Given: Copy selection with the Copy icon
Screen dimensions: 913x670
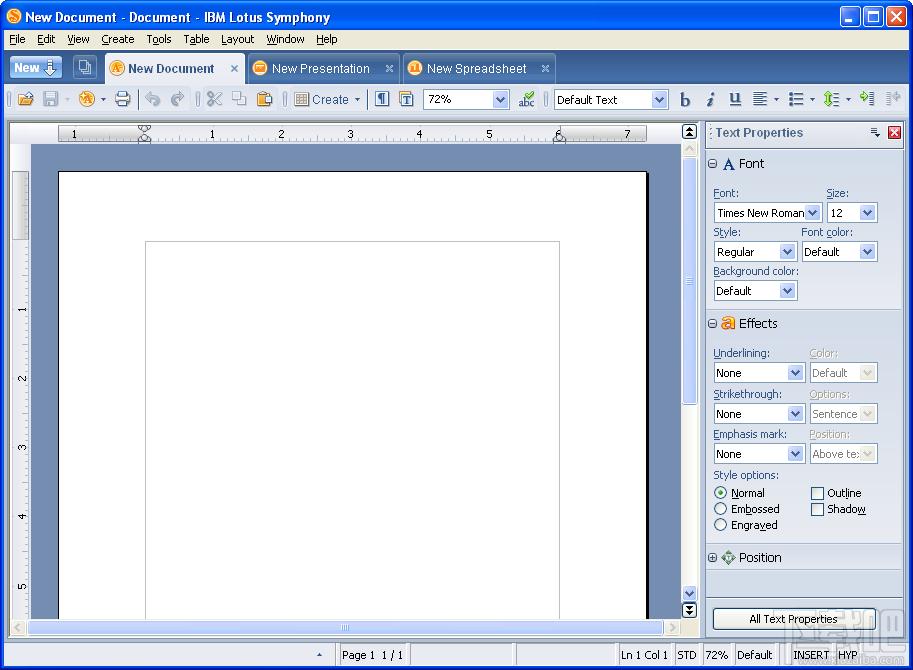Looking at the screenshot, I should coord(239,99).
